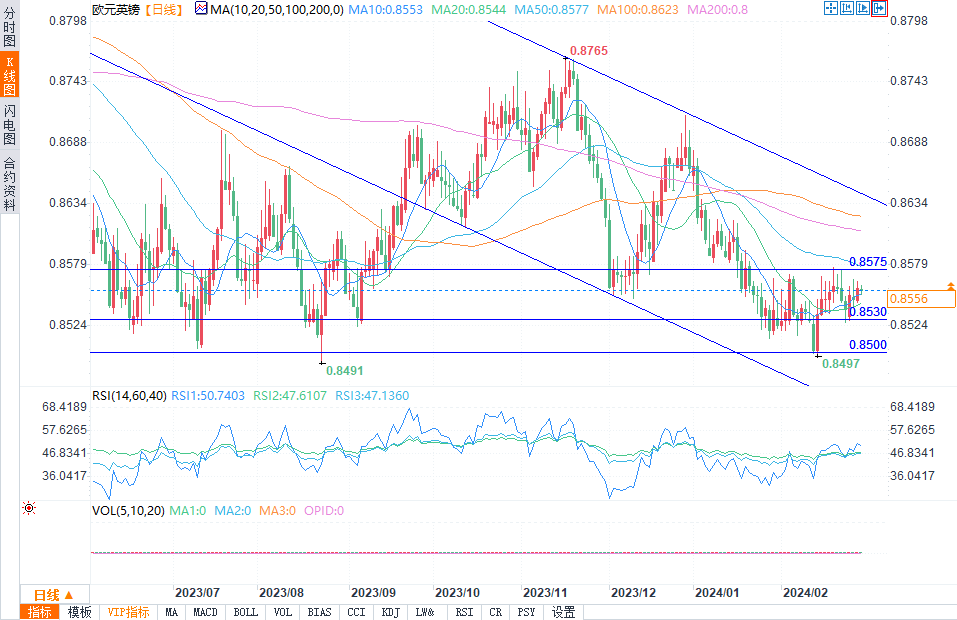Select the LW& indicator button
The image size is (957, 620).
click(425, 612)
